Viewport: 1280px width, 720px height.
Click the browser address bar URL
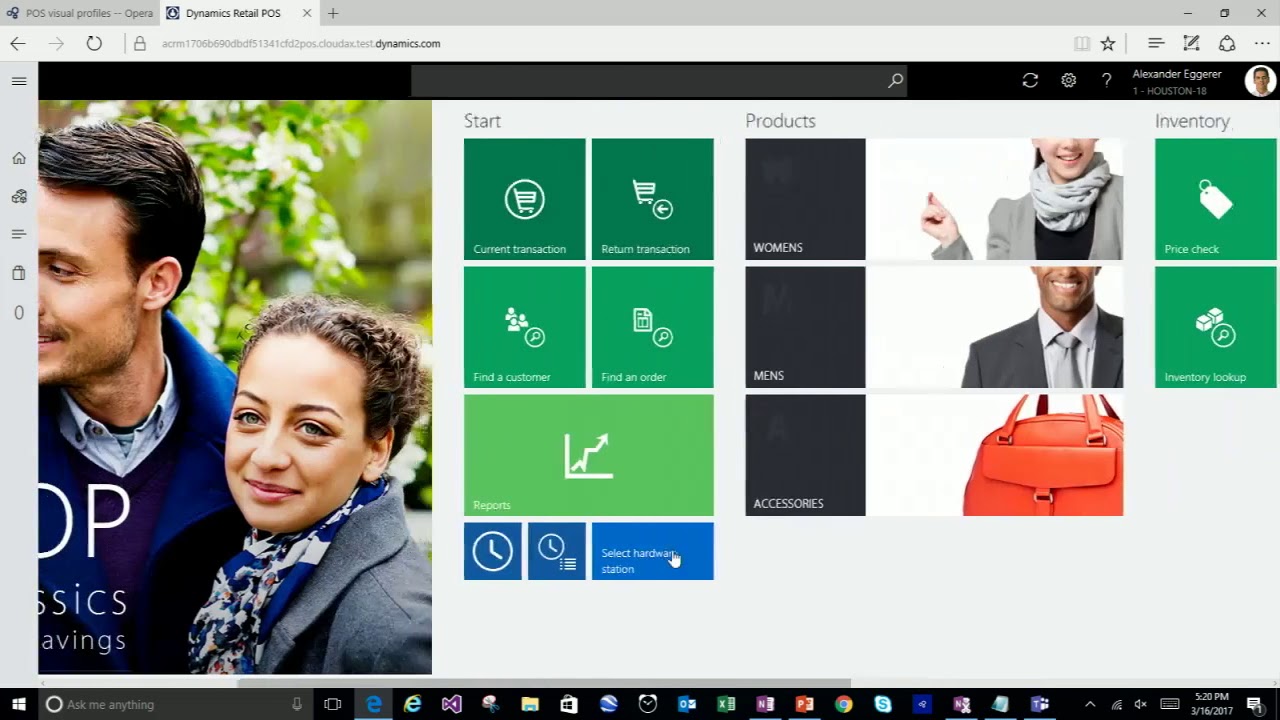(x=301, y=44)
